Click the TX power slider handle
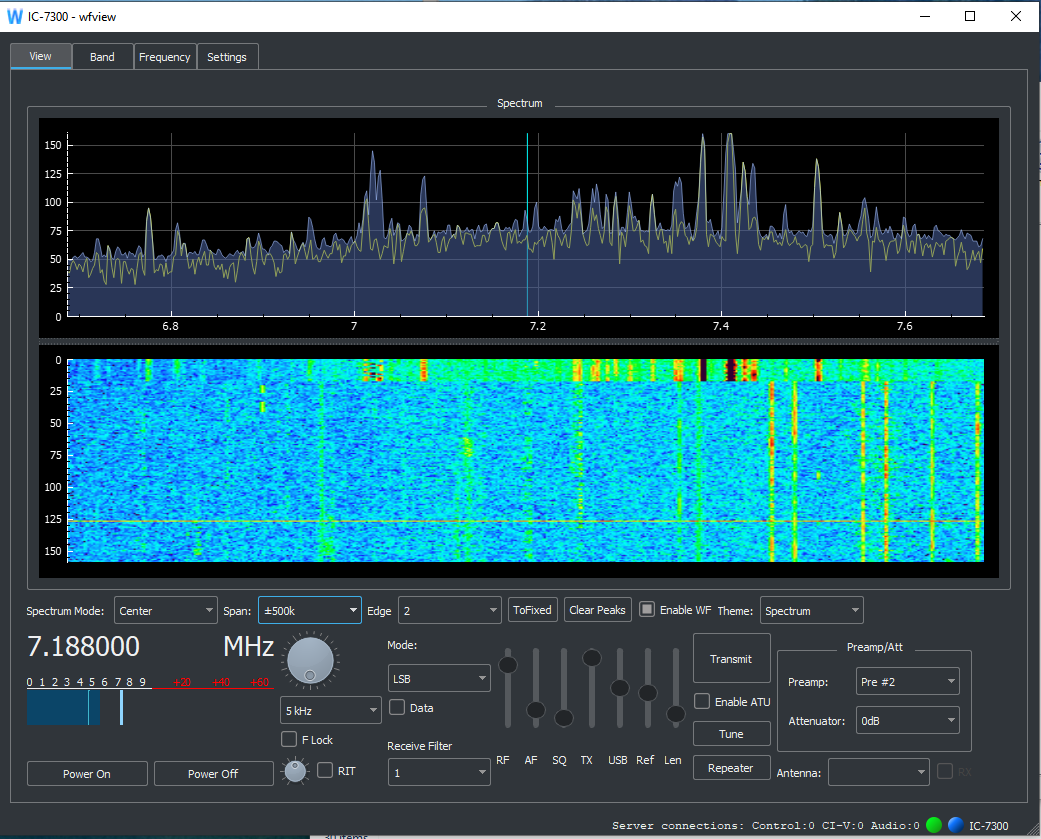The height and width of the screenshot is (839, 1041). click(592, 658)
